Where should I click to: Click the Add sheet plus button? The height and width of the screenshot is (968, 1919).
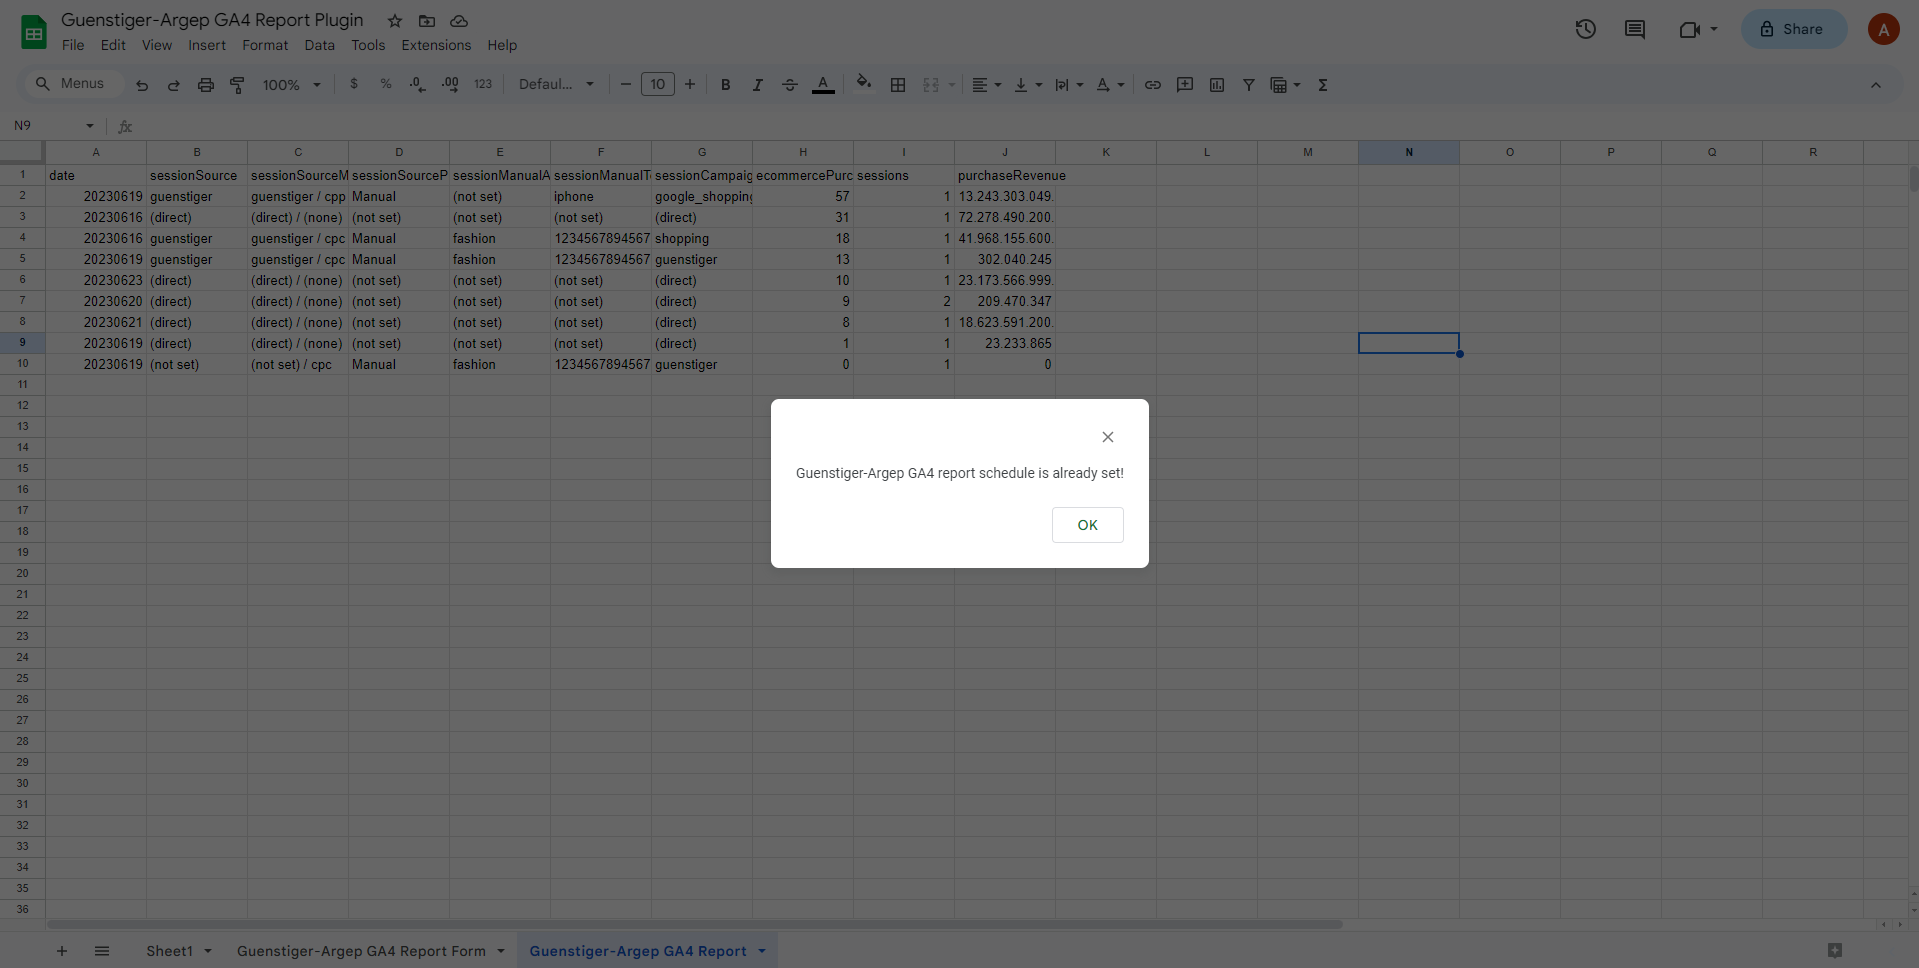point(62,951)
